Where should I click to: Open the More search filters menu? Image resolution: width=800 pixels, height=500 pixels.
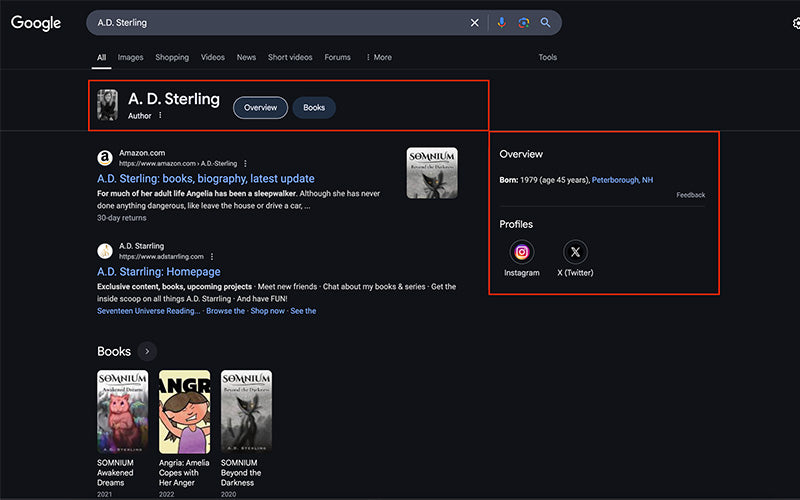coord(379,57)
